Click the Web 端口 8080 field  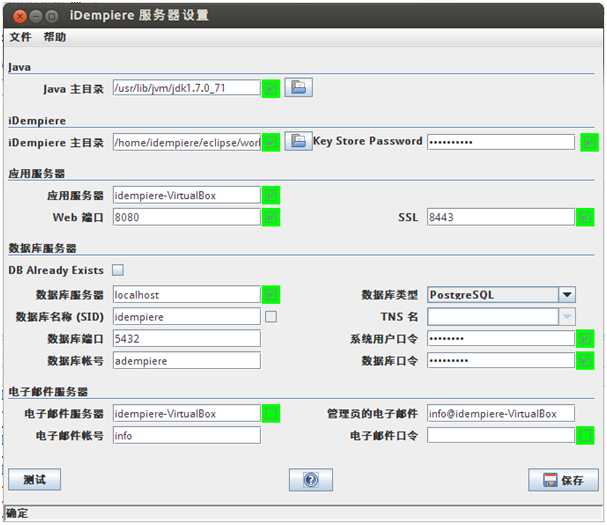(x=187, y=217)
